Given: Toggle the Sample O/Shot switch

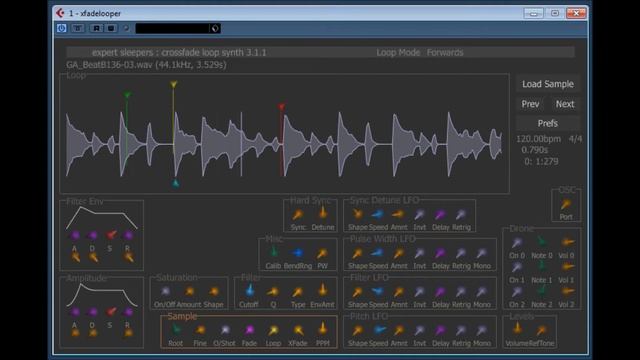Looking at the screenshot, I should [224, 330].
